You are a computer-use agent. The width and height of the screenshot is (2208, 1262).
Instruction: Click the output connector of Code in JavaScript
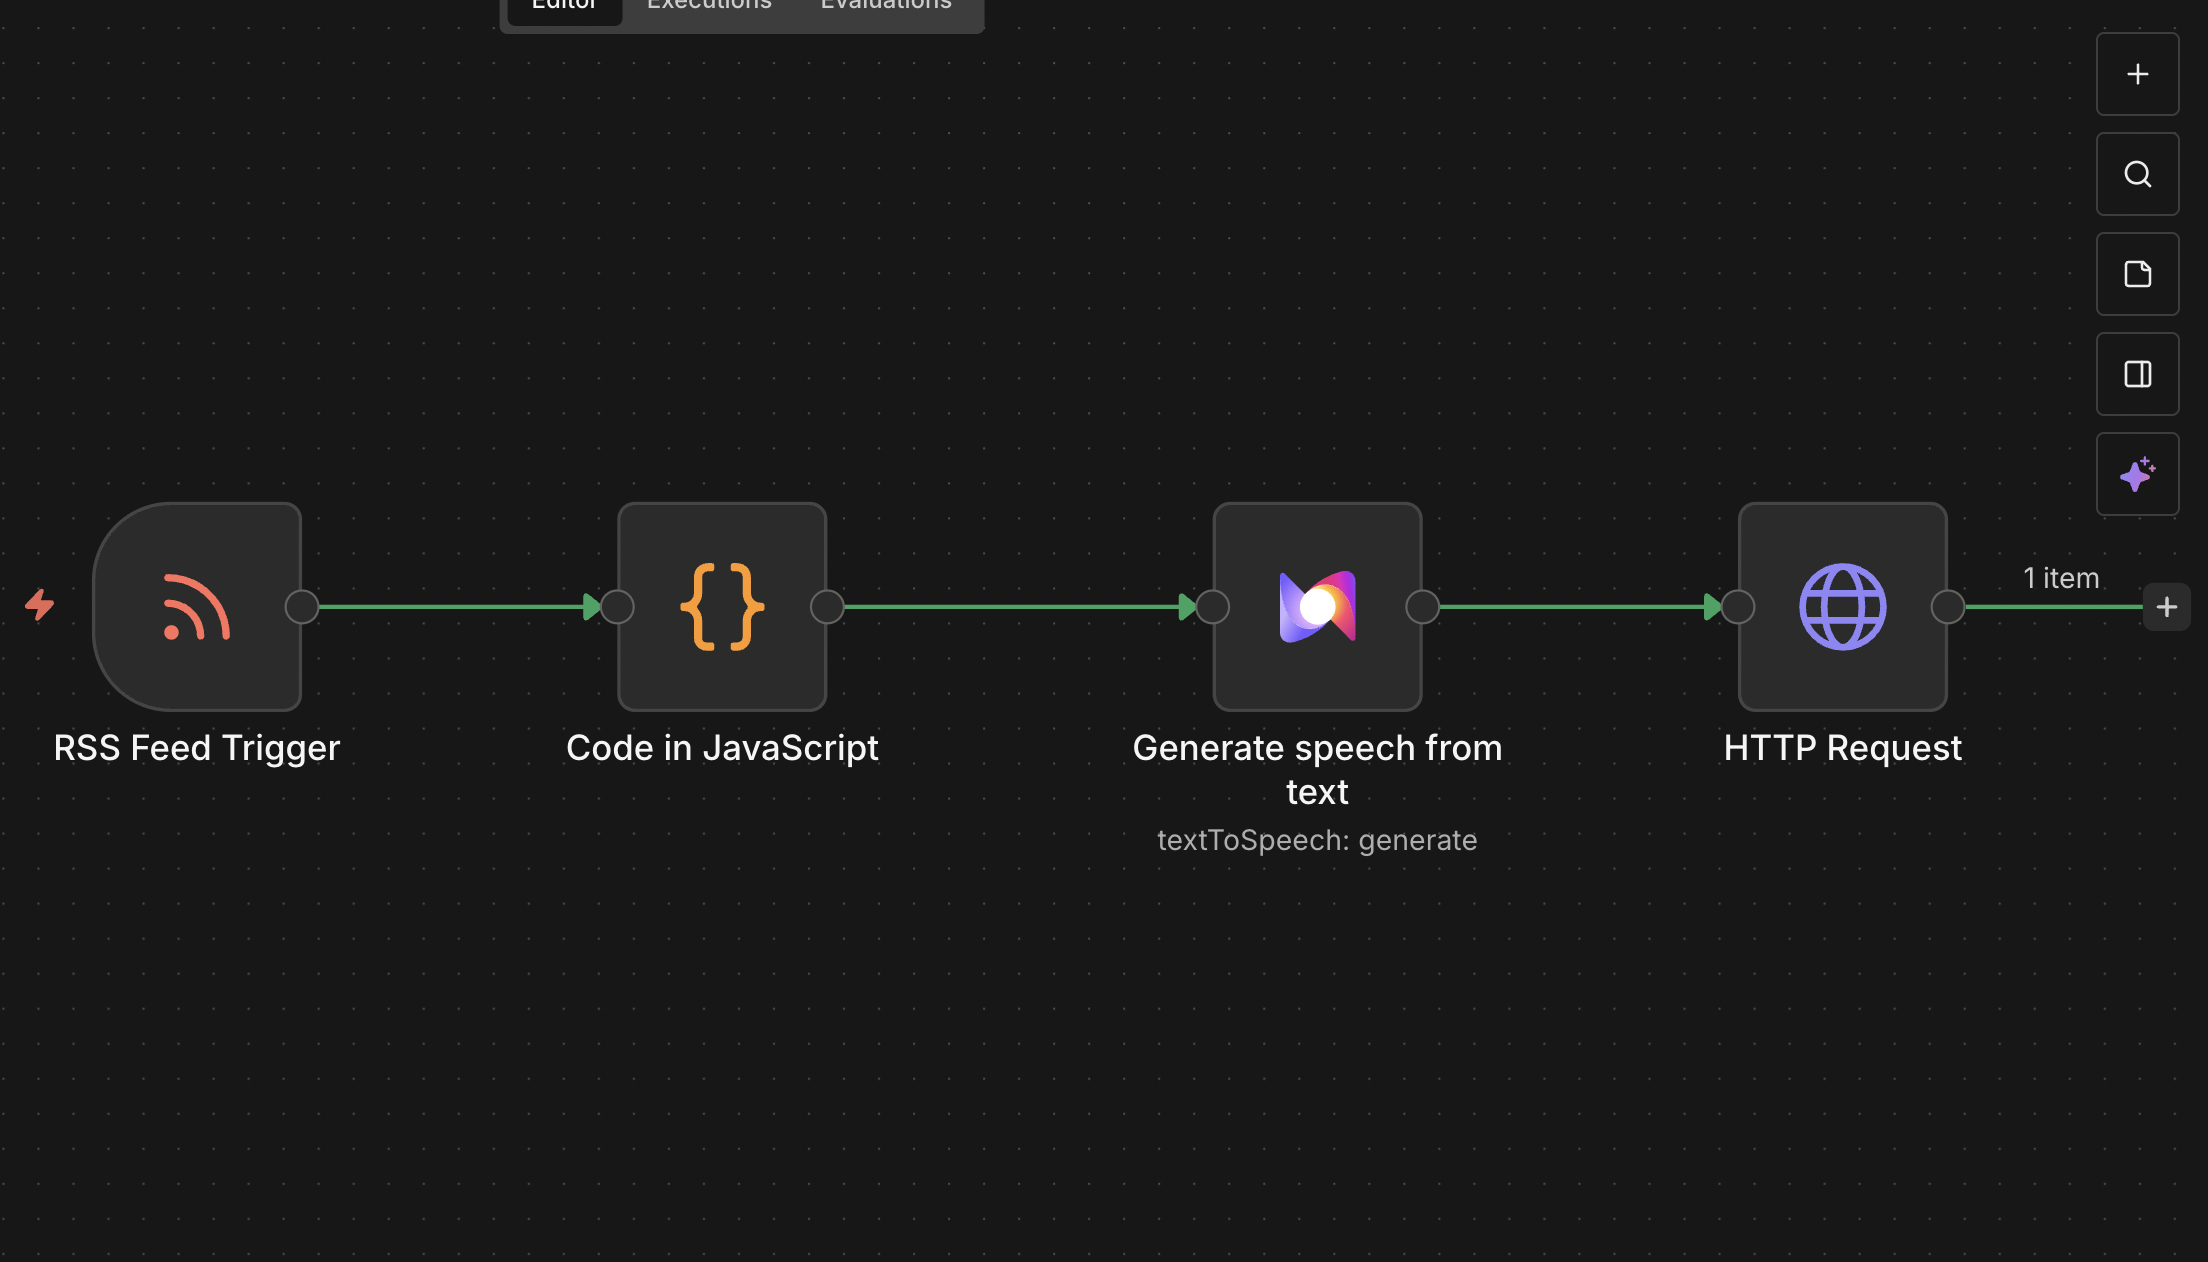pos(827,606)
